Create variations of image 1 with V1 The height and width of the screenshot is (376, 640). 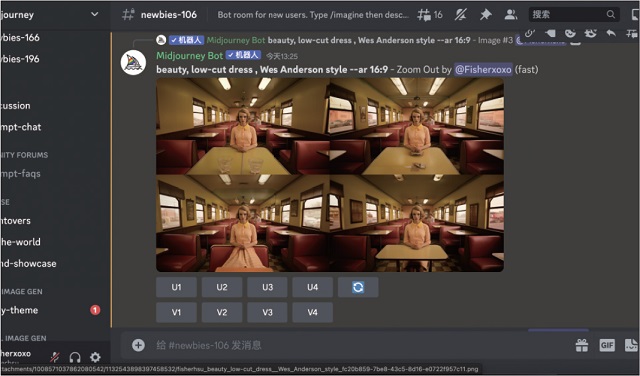pyautogui.click(x=176, y=312)
